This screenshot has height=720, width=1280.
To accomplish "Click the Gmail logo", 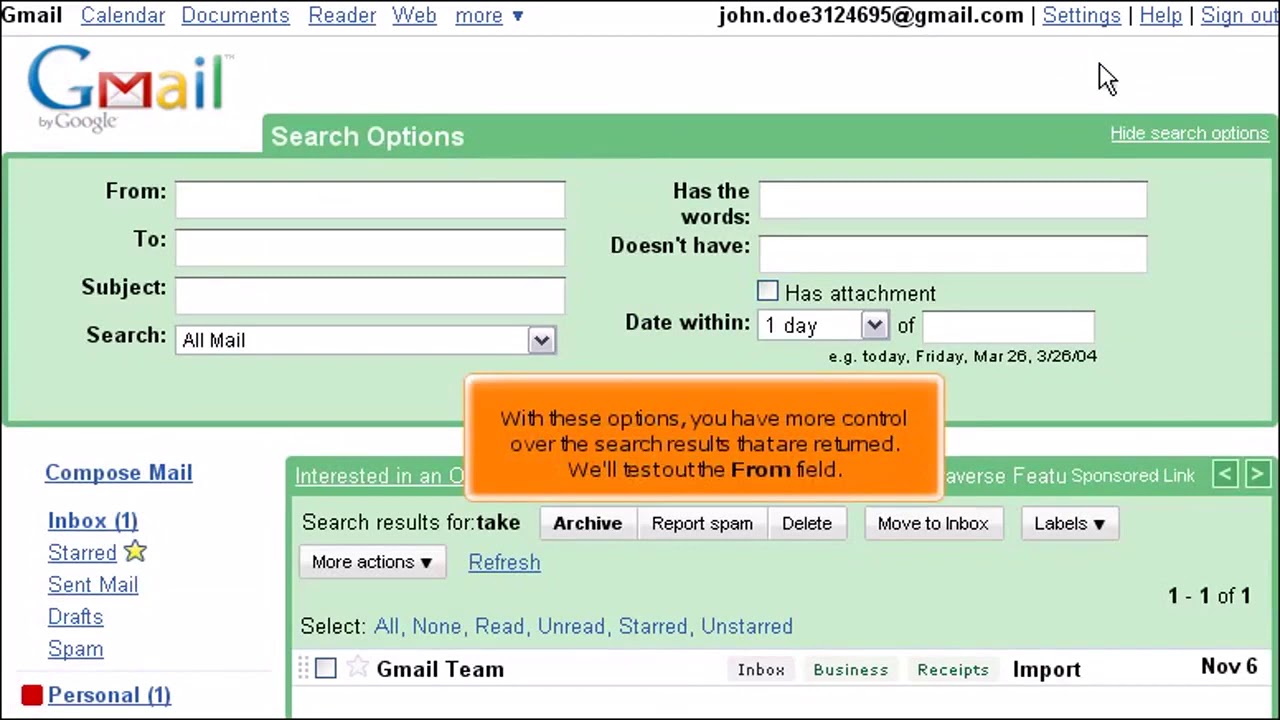I will coord(129,88).
